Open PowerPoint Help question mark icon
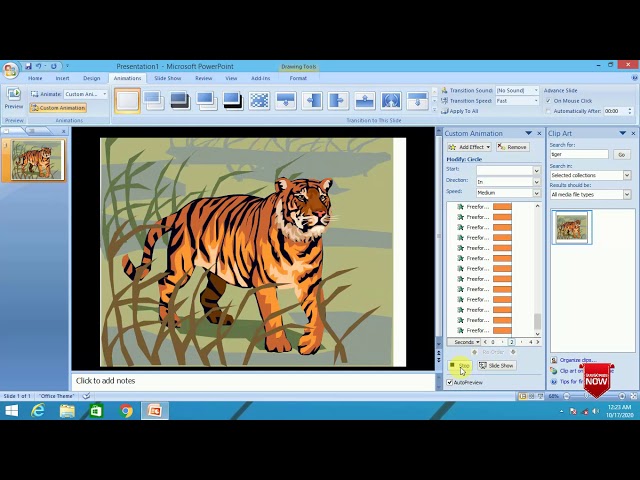 (634, 78)
